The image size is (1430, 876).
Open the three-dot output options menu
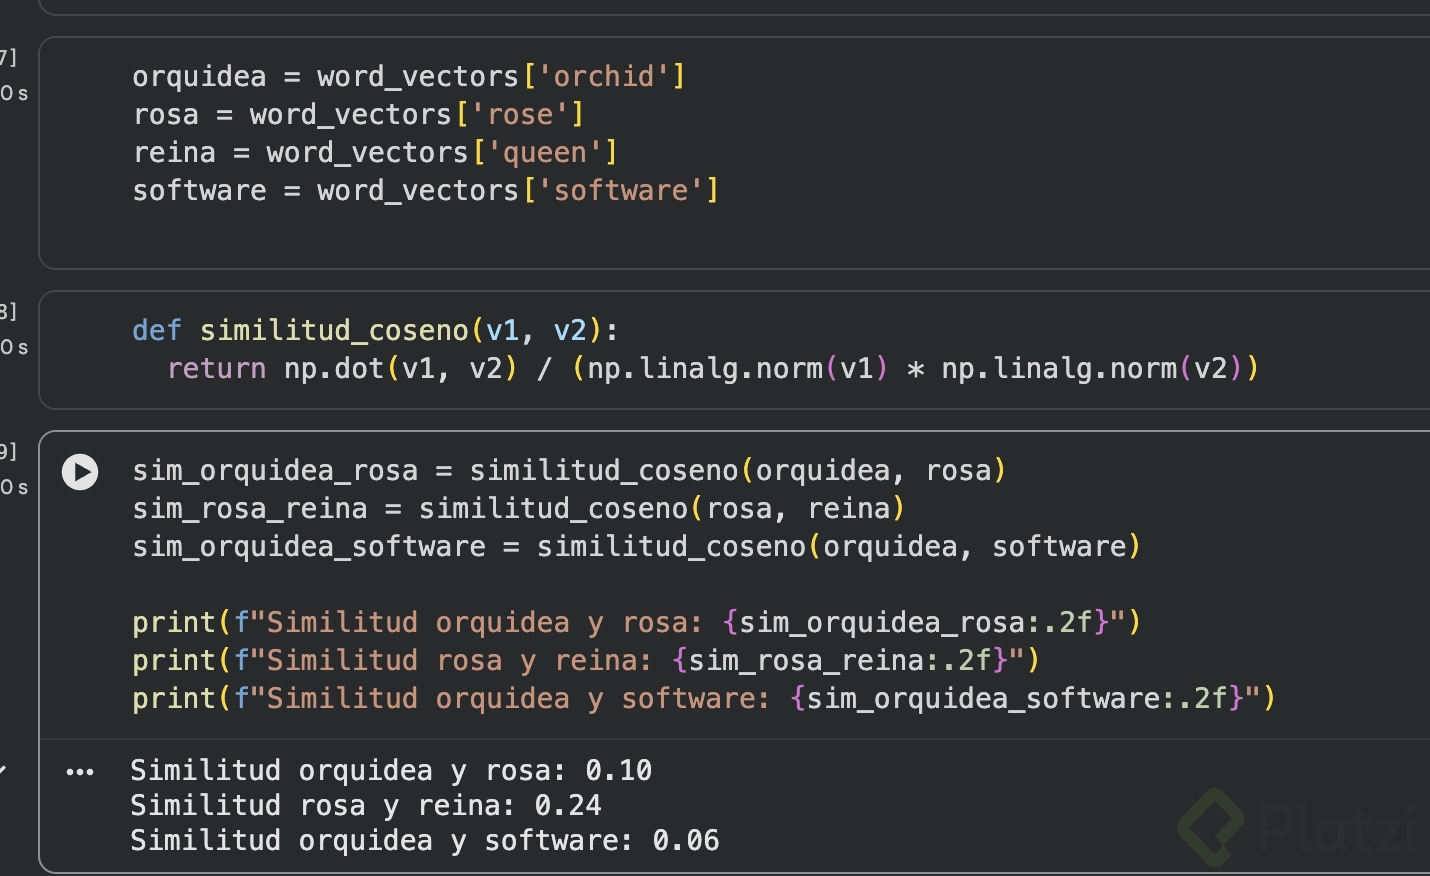80,772
